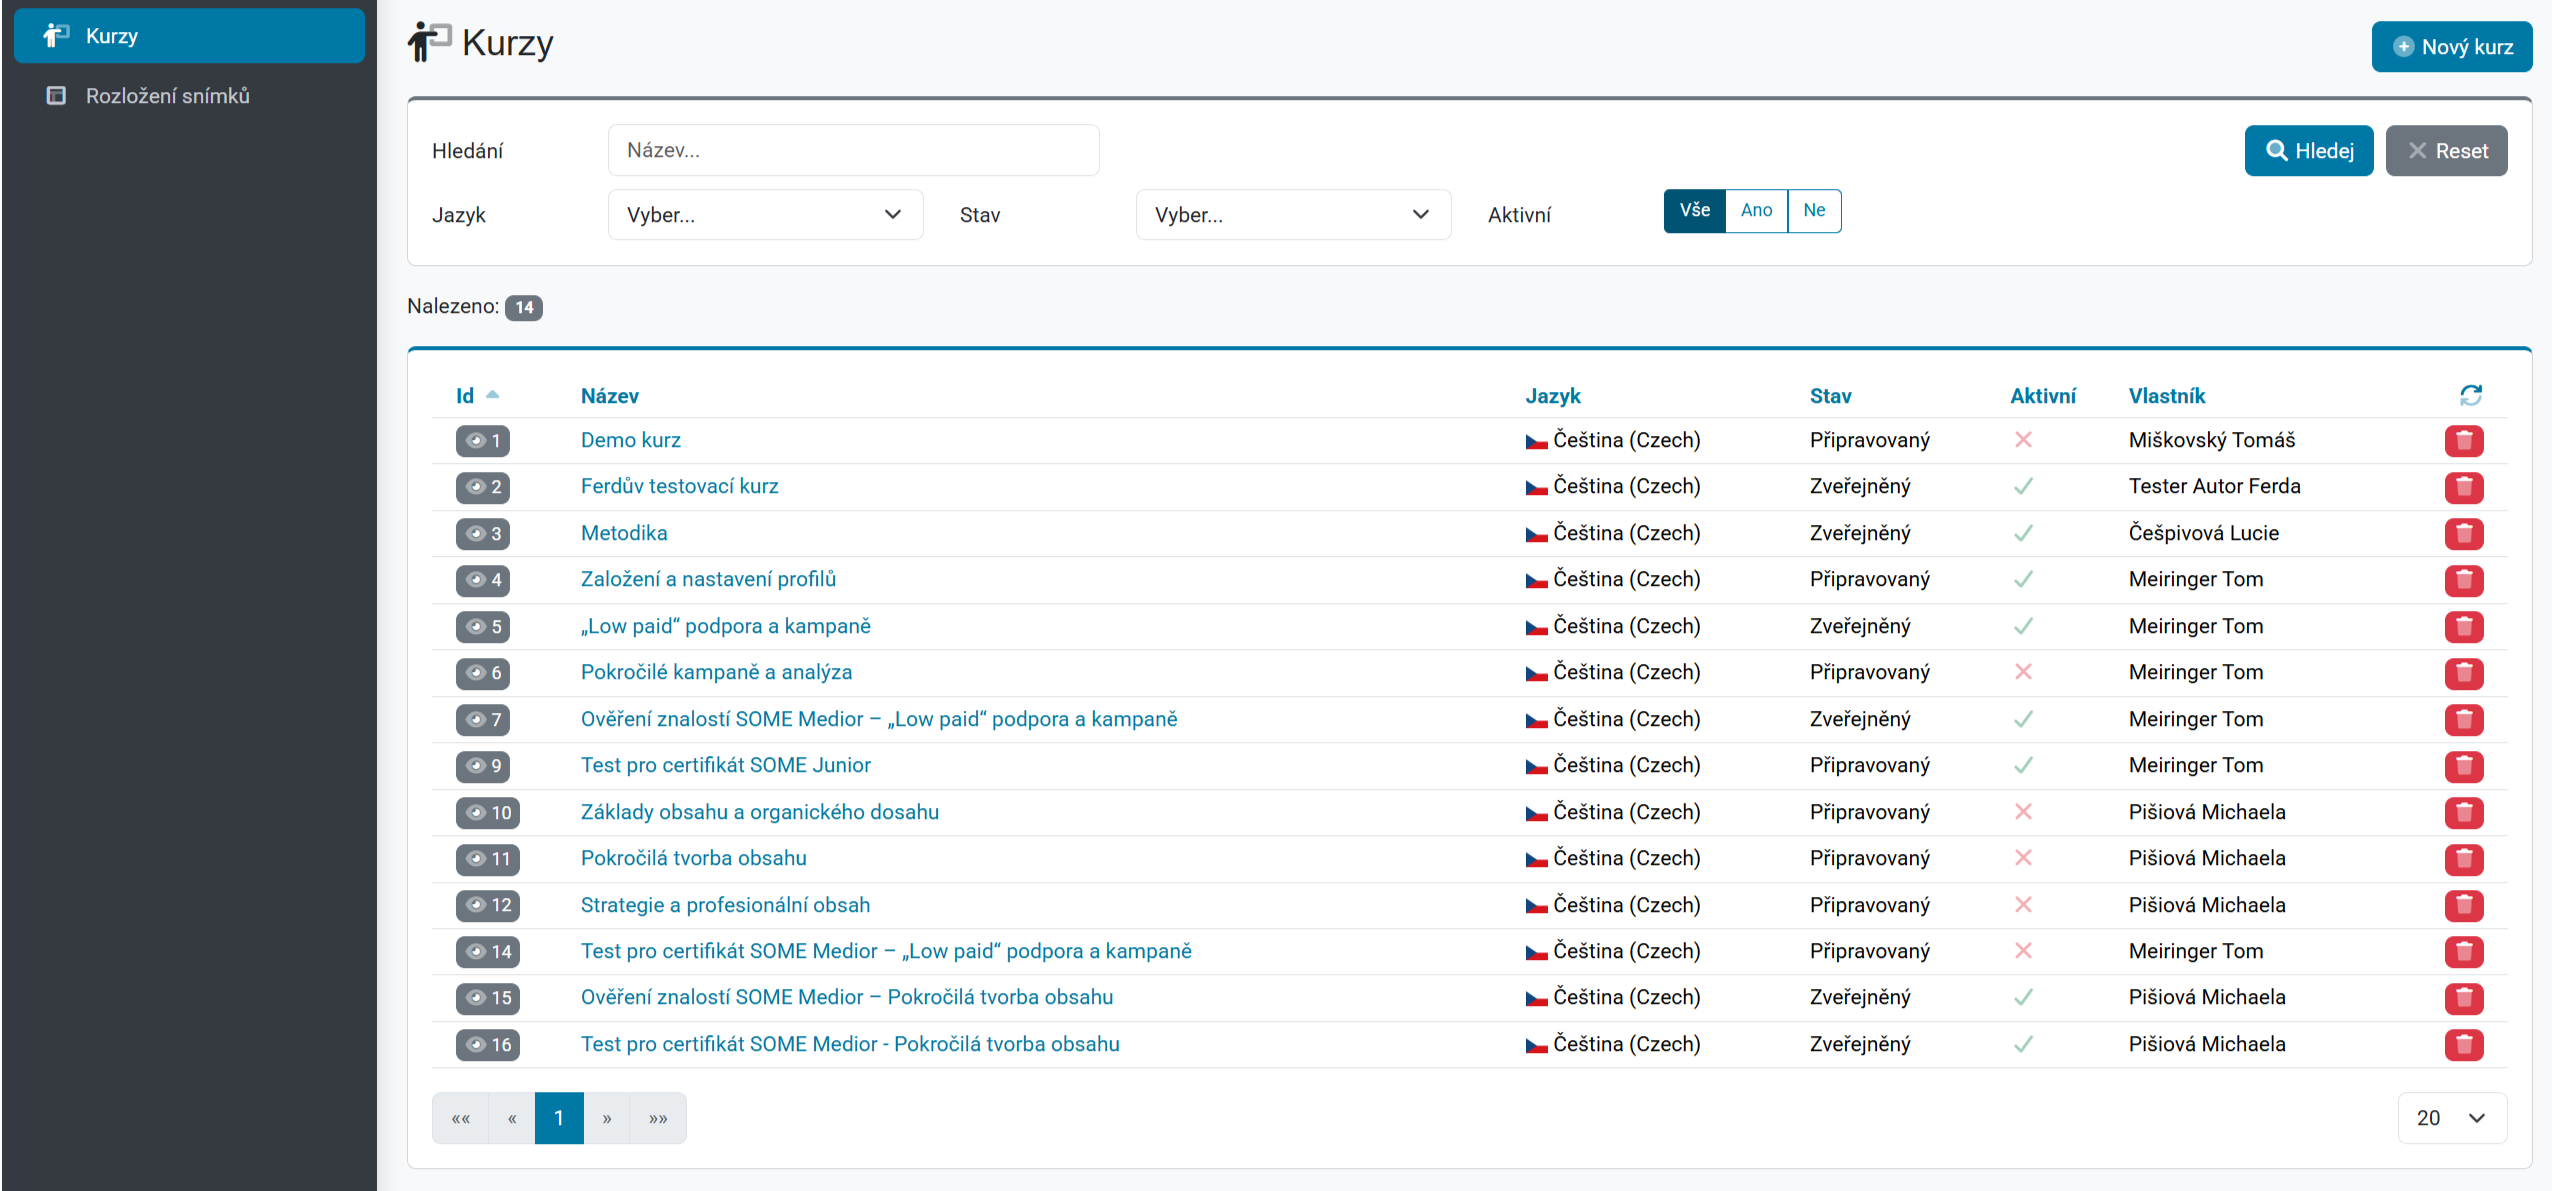Open Kurzy in the sidebar

189,36
